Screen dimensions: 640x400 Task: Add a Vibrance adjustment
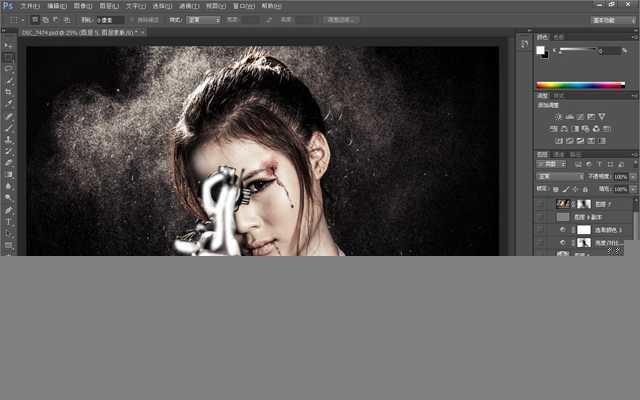click(602, 117)
